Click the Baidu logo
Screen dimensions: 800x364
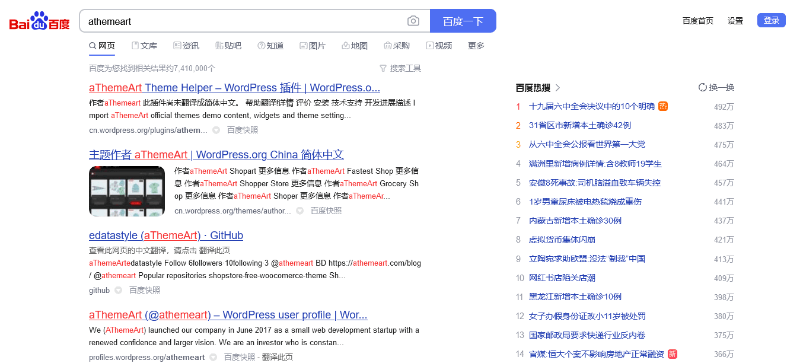39,21
